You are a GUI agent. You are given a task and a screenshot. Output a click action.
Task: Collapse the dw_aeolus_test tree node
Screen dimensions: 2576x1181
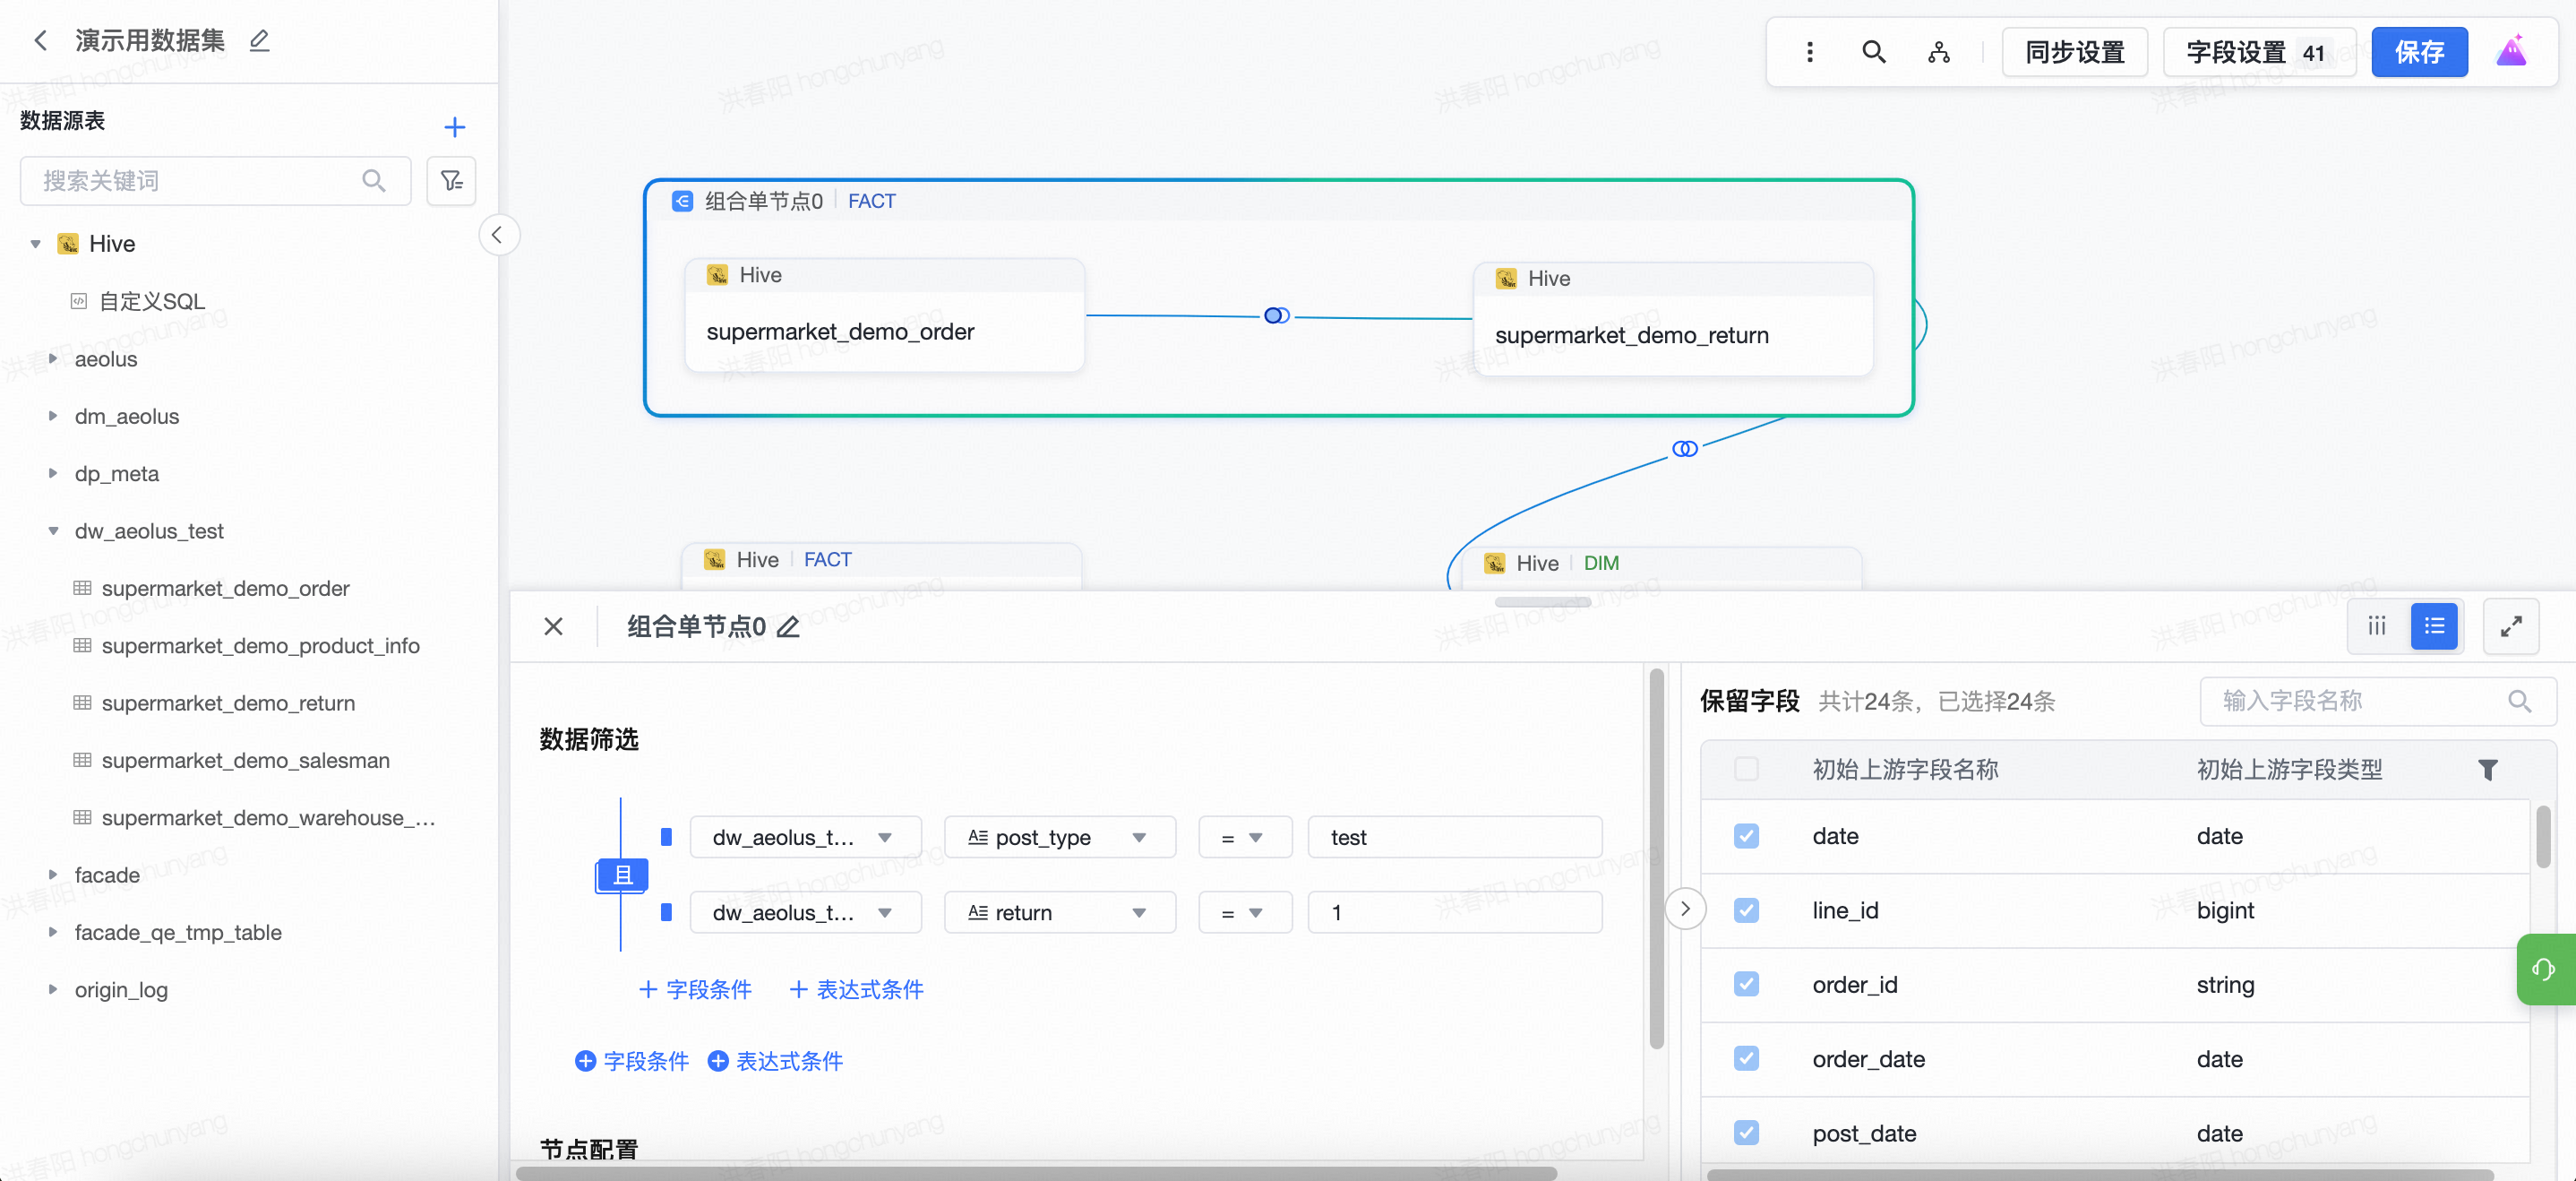click(x=53, y=531)
